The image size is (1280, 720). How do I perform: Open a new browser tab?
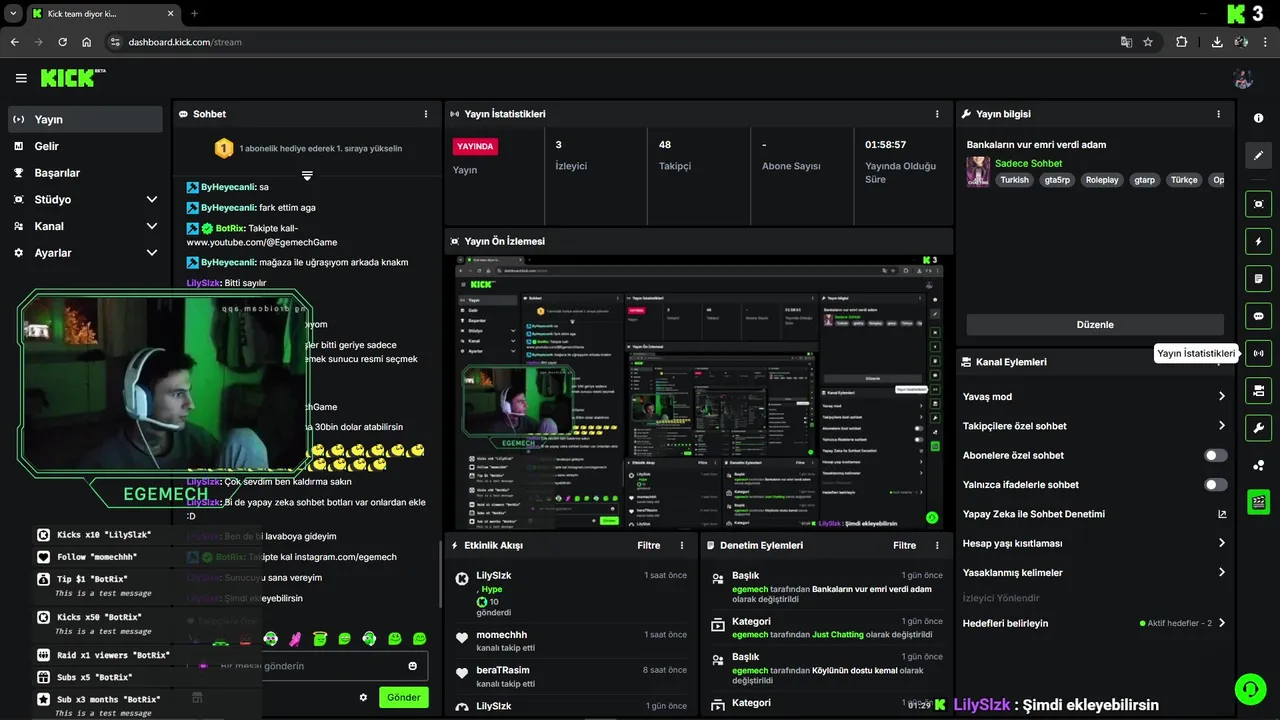(x=194, y=14)
